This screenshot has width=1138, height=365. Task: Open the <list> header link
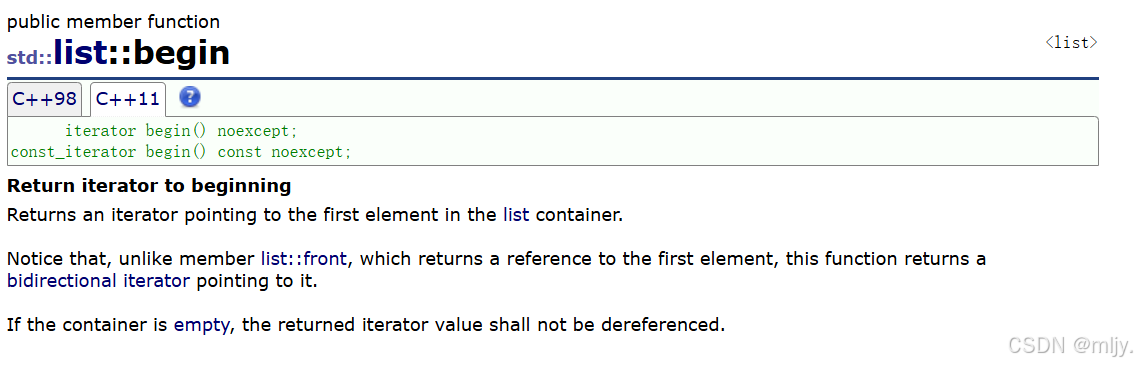(1071, 43)
